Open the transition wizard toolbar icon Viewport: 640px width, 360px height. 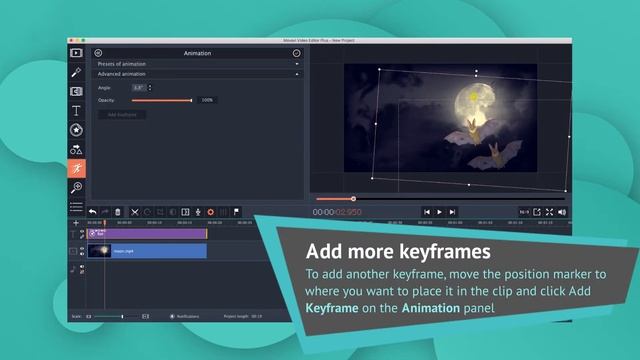(x=185, y=212)
